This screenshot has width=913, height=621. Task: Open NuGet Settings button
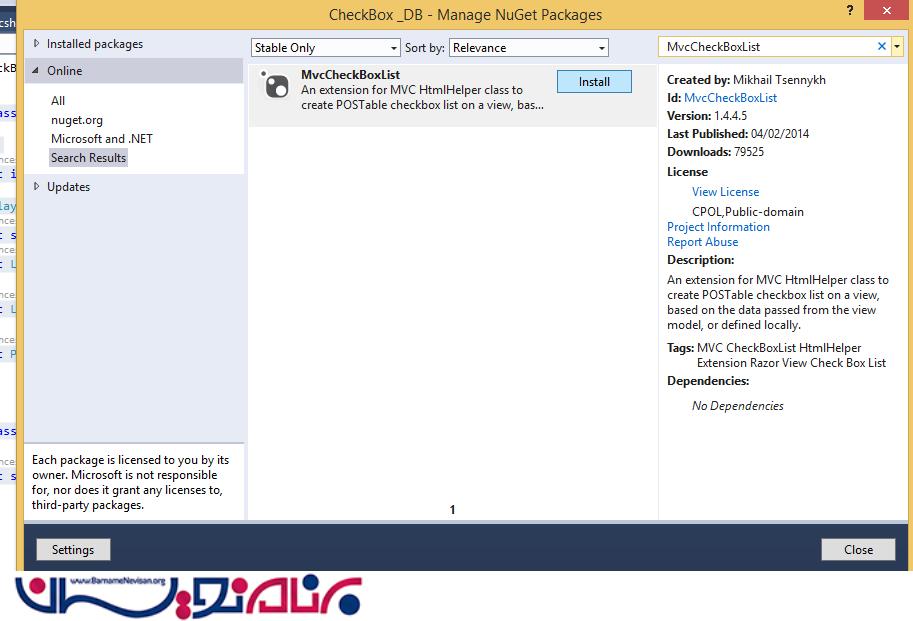click(x=73, y=550)
